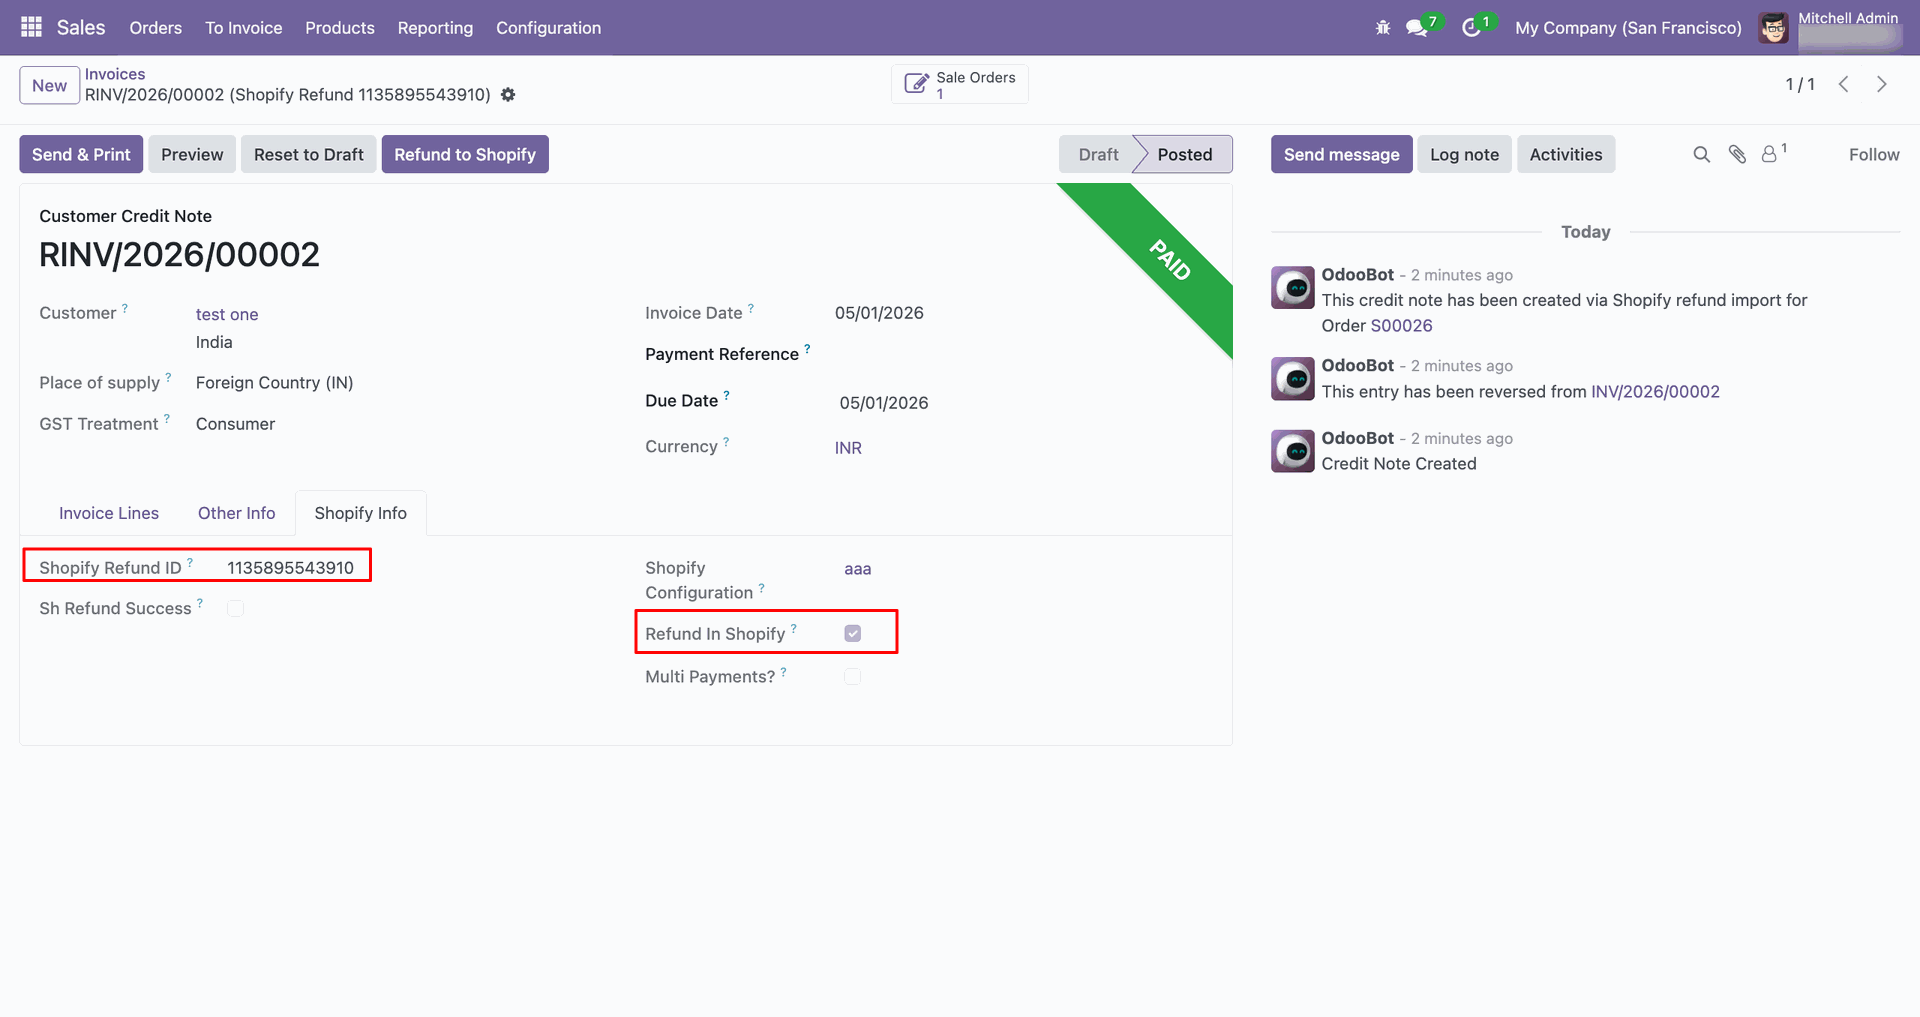Viewport: 1920px width, 1017px height.
Task: Open the conversations chat icon
Action: tap(1416, 28)
